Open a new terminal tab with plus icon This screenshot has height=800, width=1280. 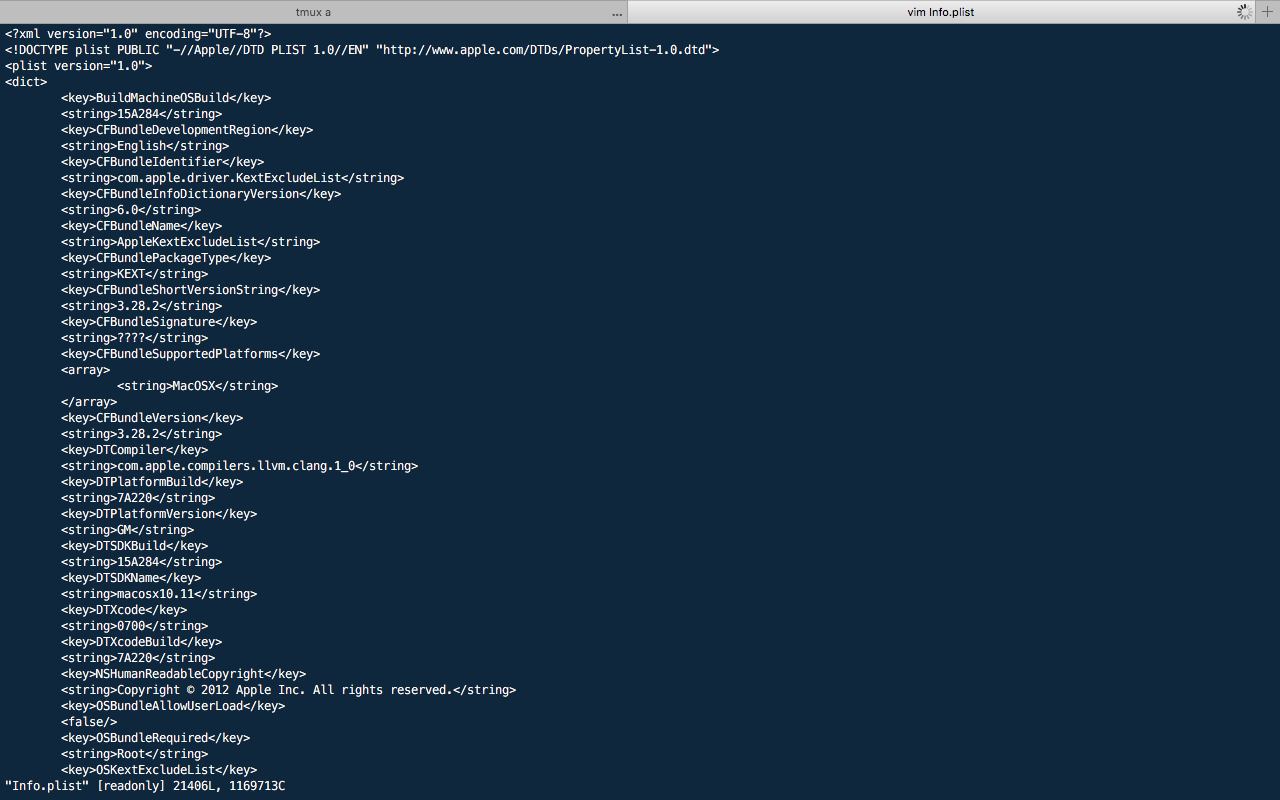(1268, 12)
